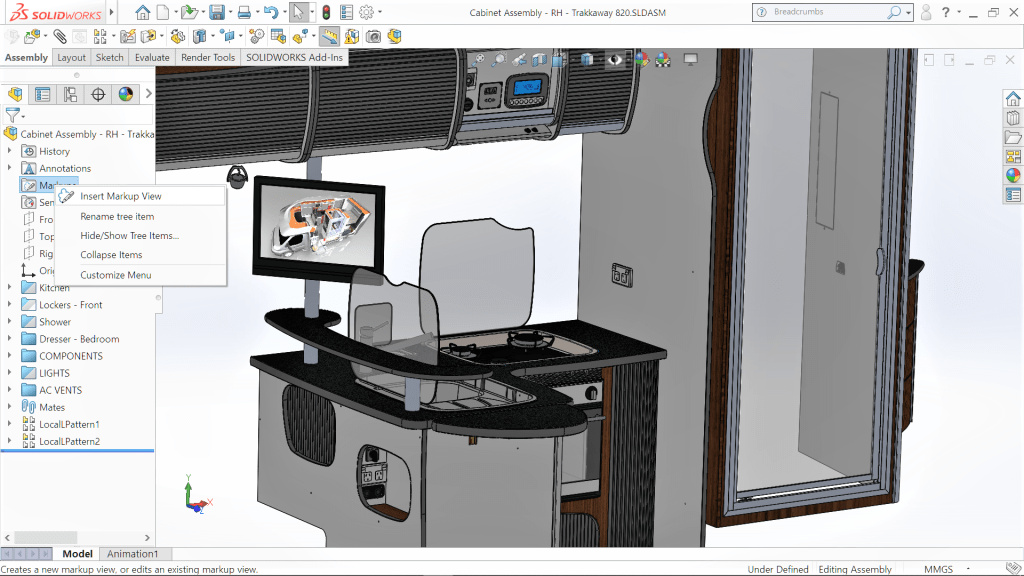The height and width of the screenshot is (576, 1024).
Task: Toggle the selected Select cursor tool
Action: pyautogui.click(x=298, y=13)
